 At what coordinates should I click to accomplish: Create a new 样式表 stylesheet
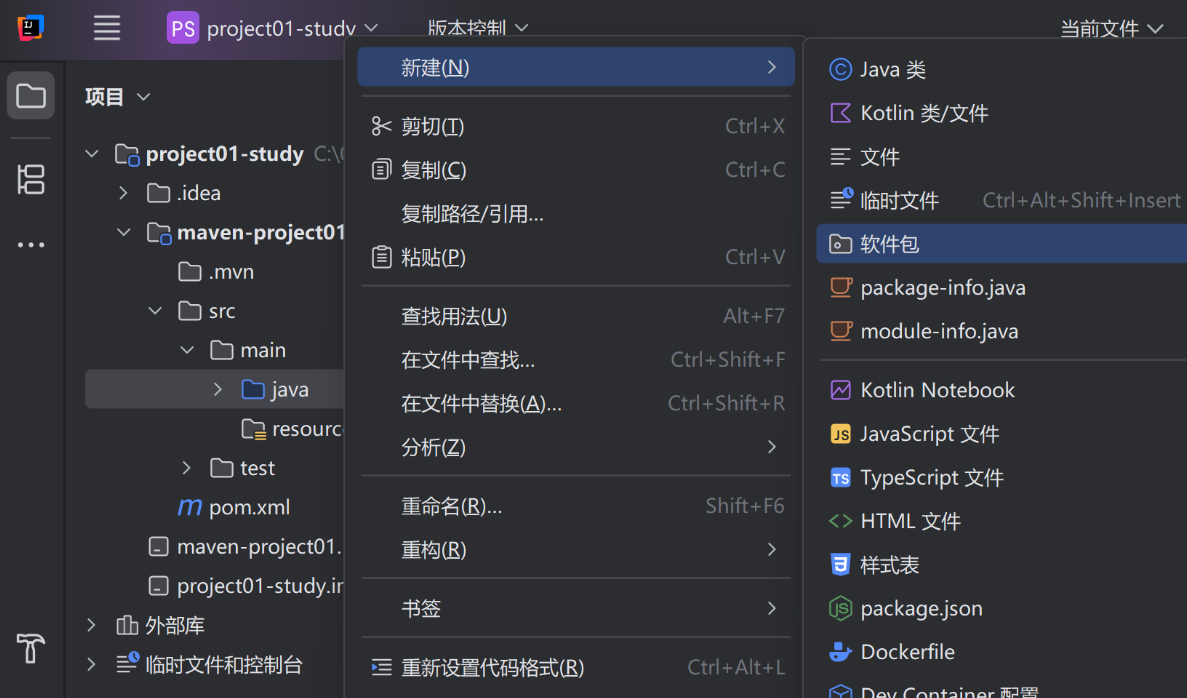pyautogui.click(x=886, y=564)
